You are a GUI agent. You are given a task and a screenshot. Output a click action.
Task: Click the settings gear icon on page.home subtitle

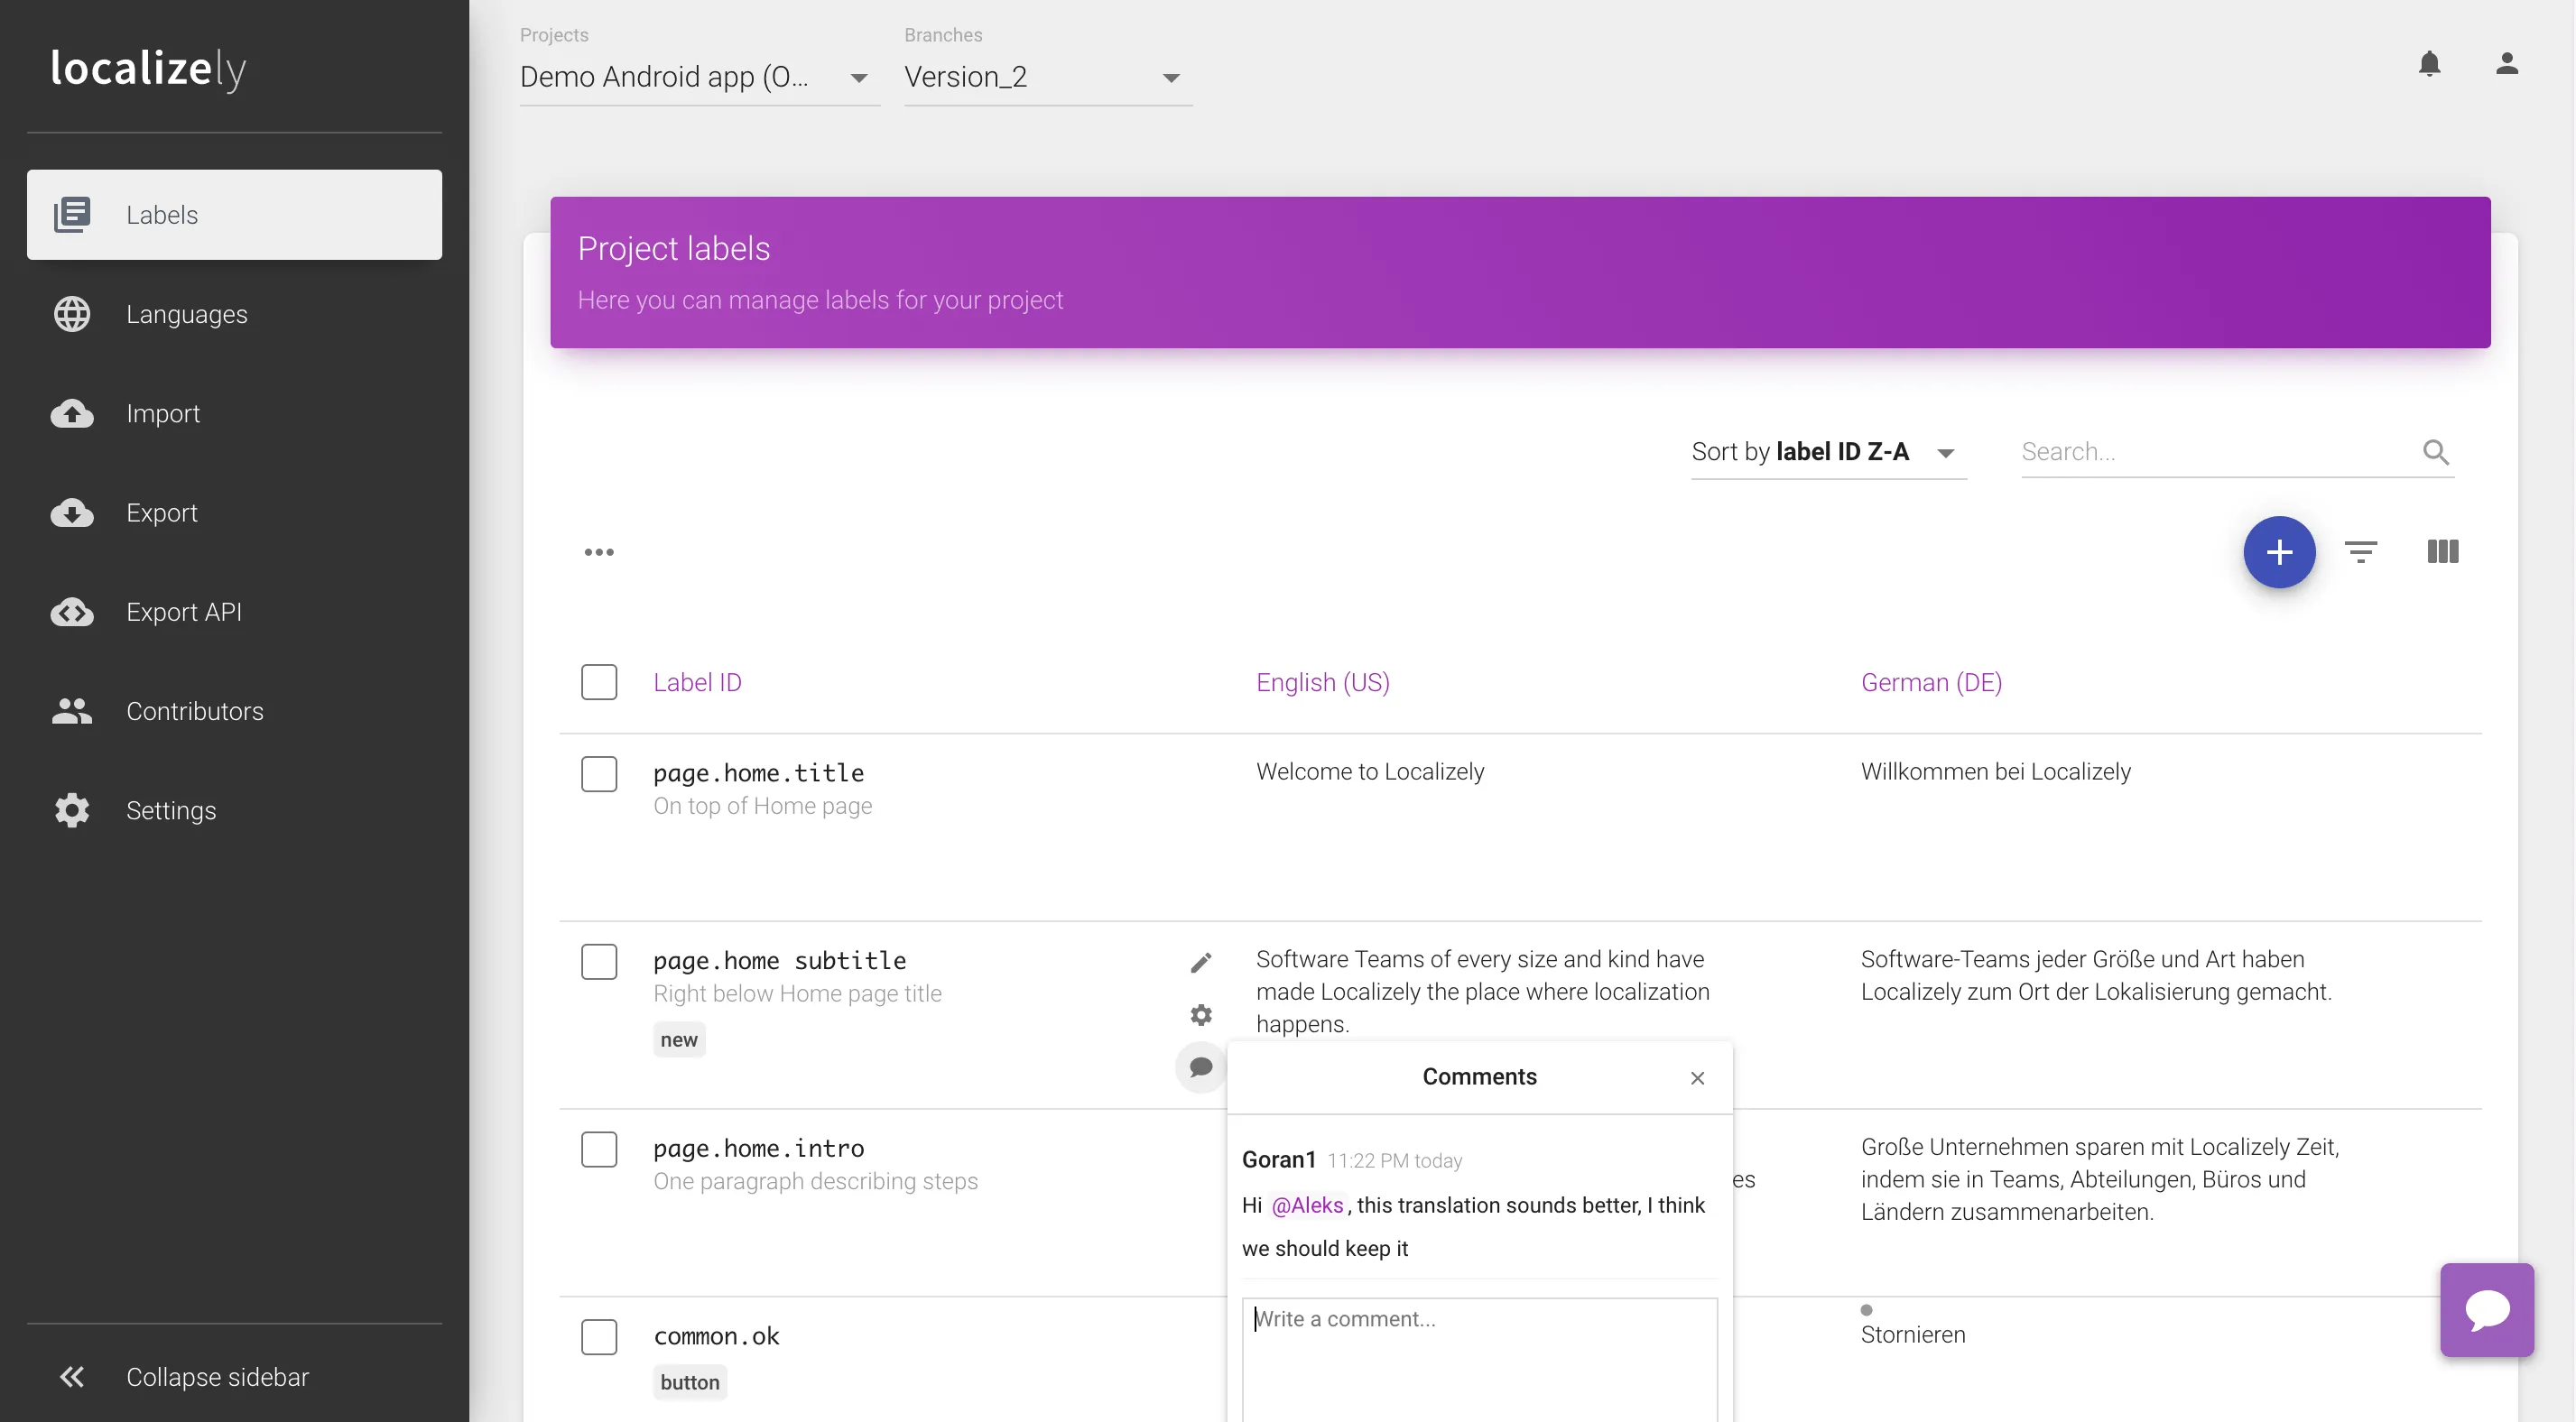(x=1201, y=1014)
